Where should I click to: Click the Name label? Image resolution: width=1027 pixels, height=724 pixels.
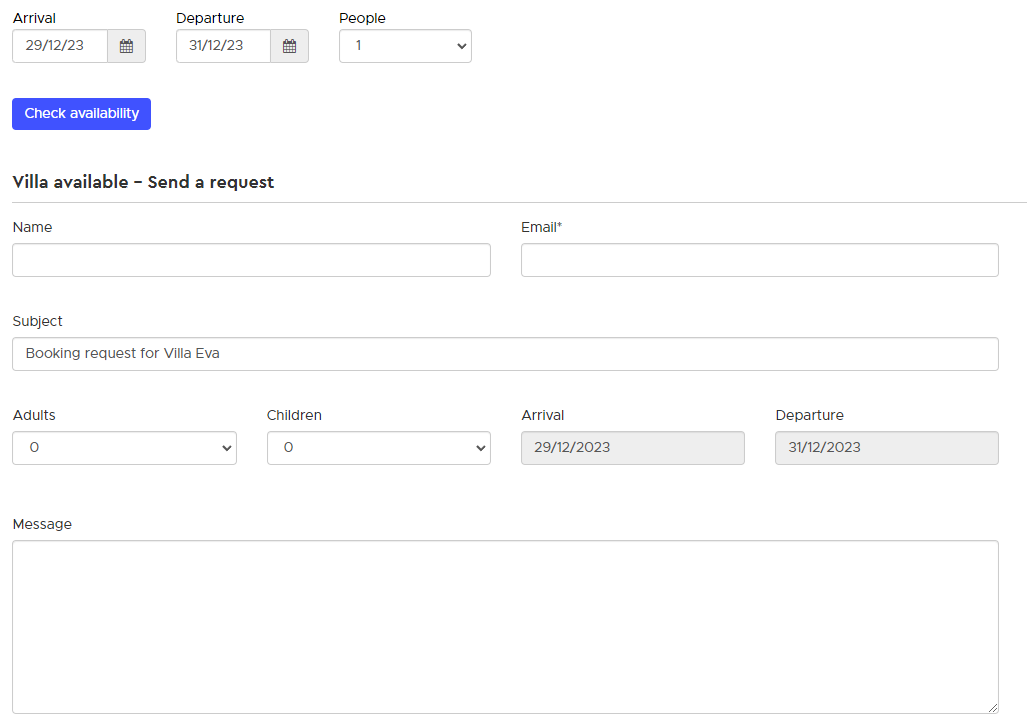click(x=32, y=227)
